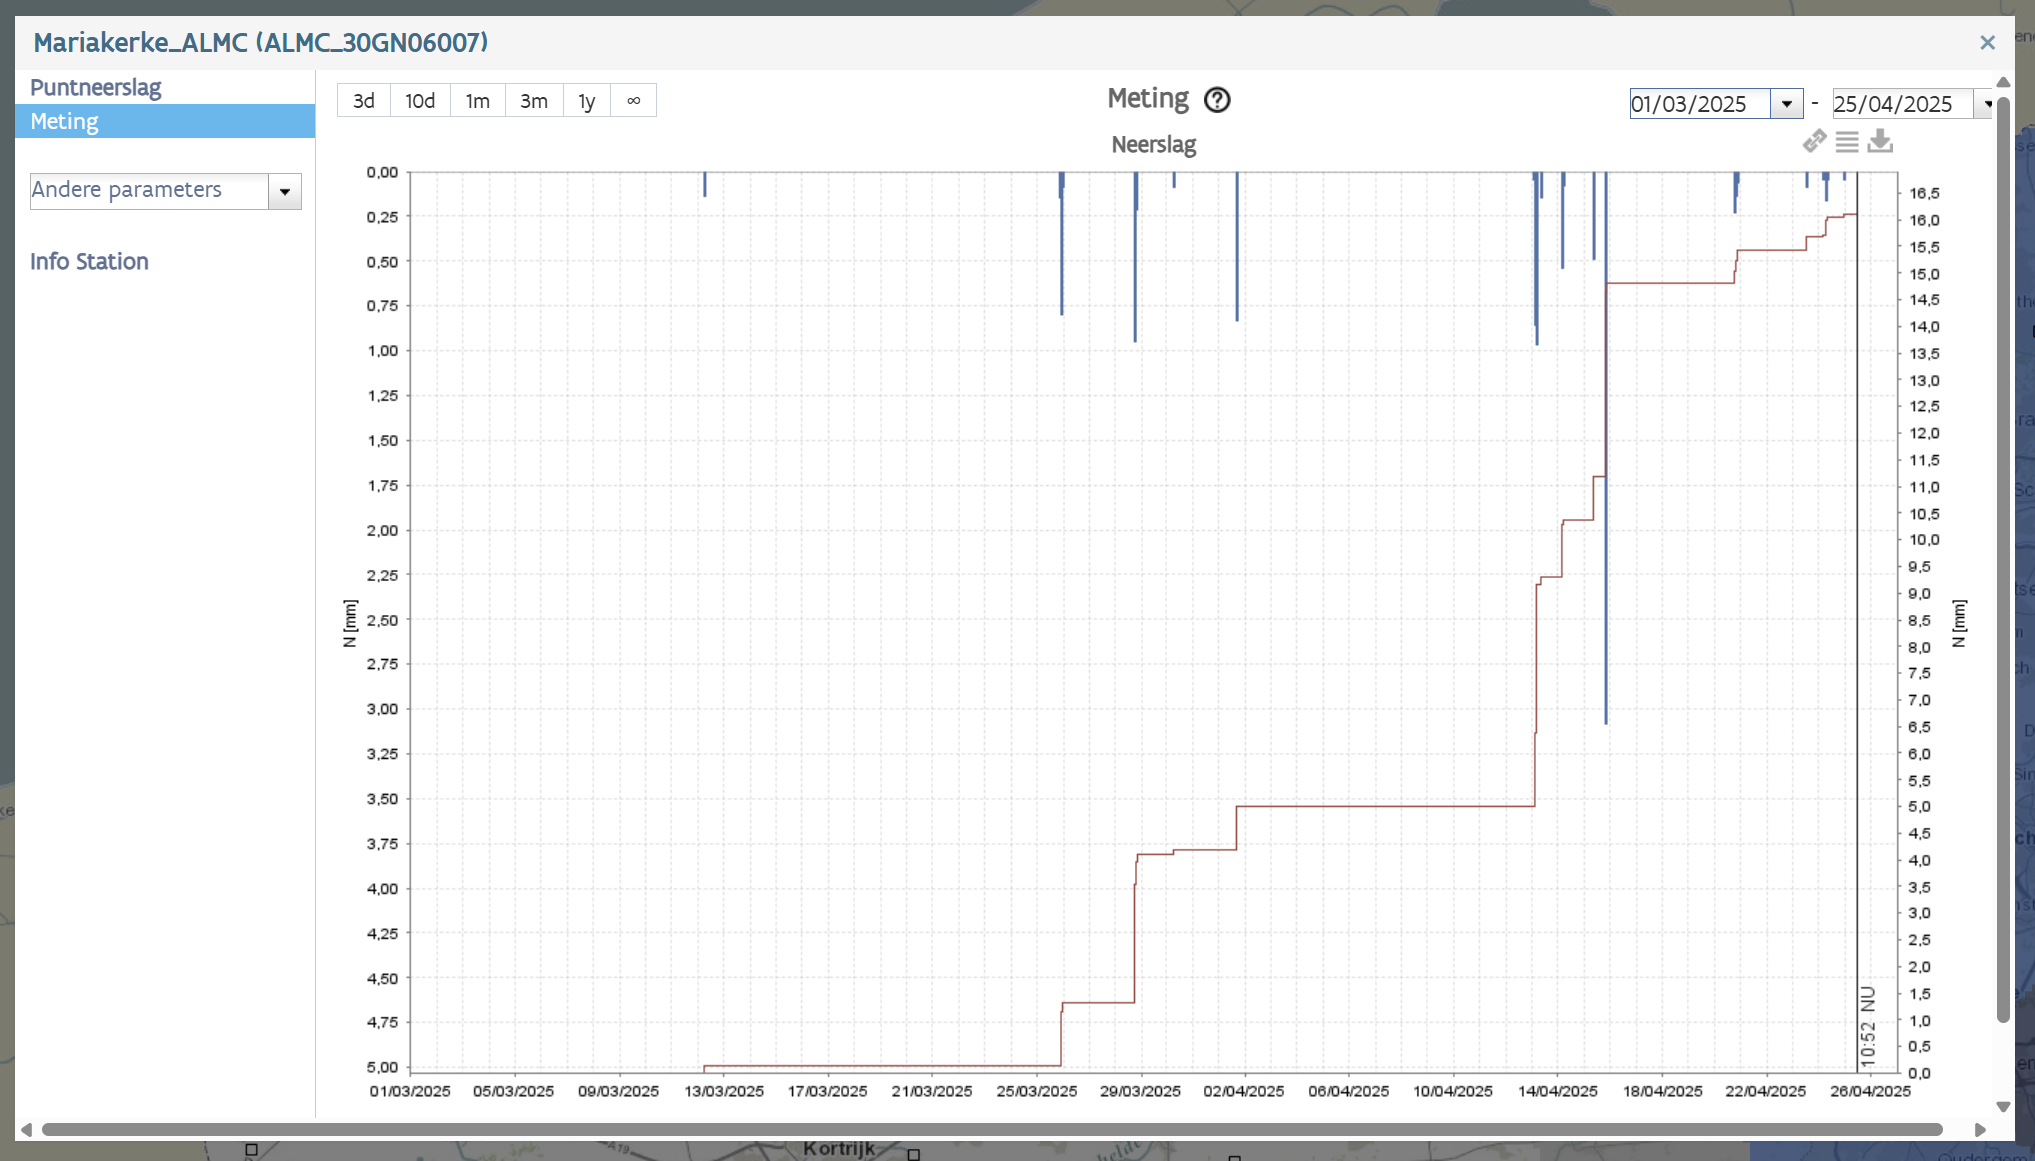2035x1161 pixels.
Task: Click into the start date field
Action: point(1698,104)
